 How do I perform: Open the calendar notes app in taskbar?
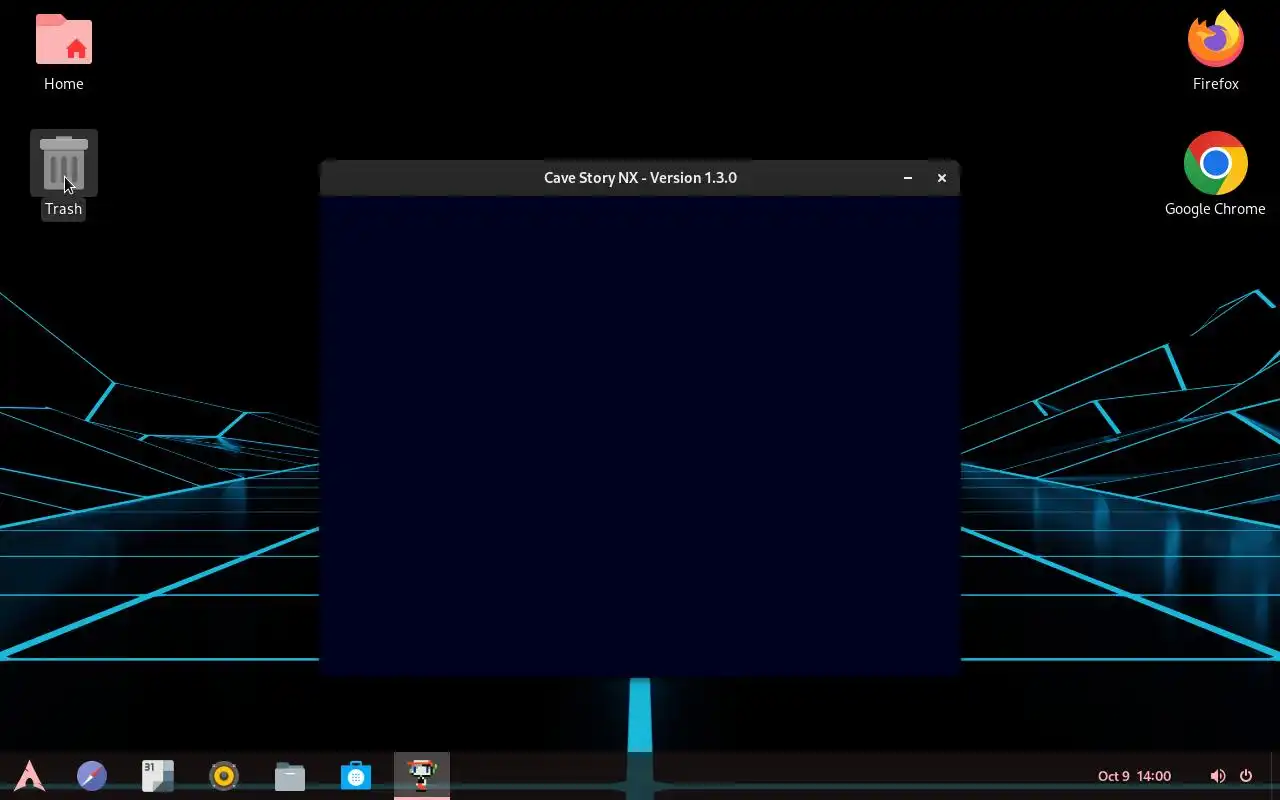(x=157, y=775)
